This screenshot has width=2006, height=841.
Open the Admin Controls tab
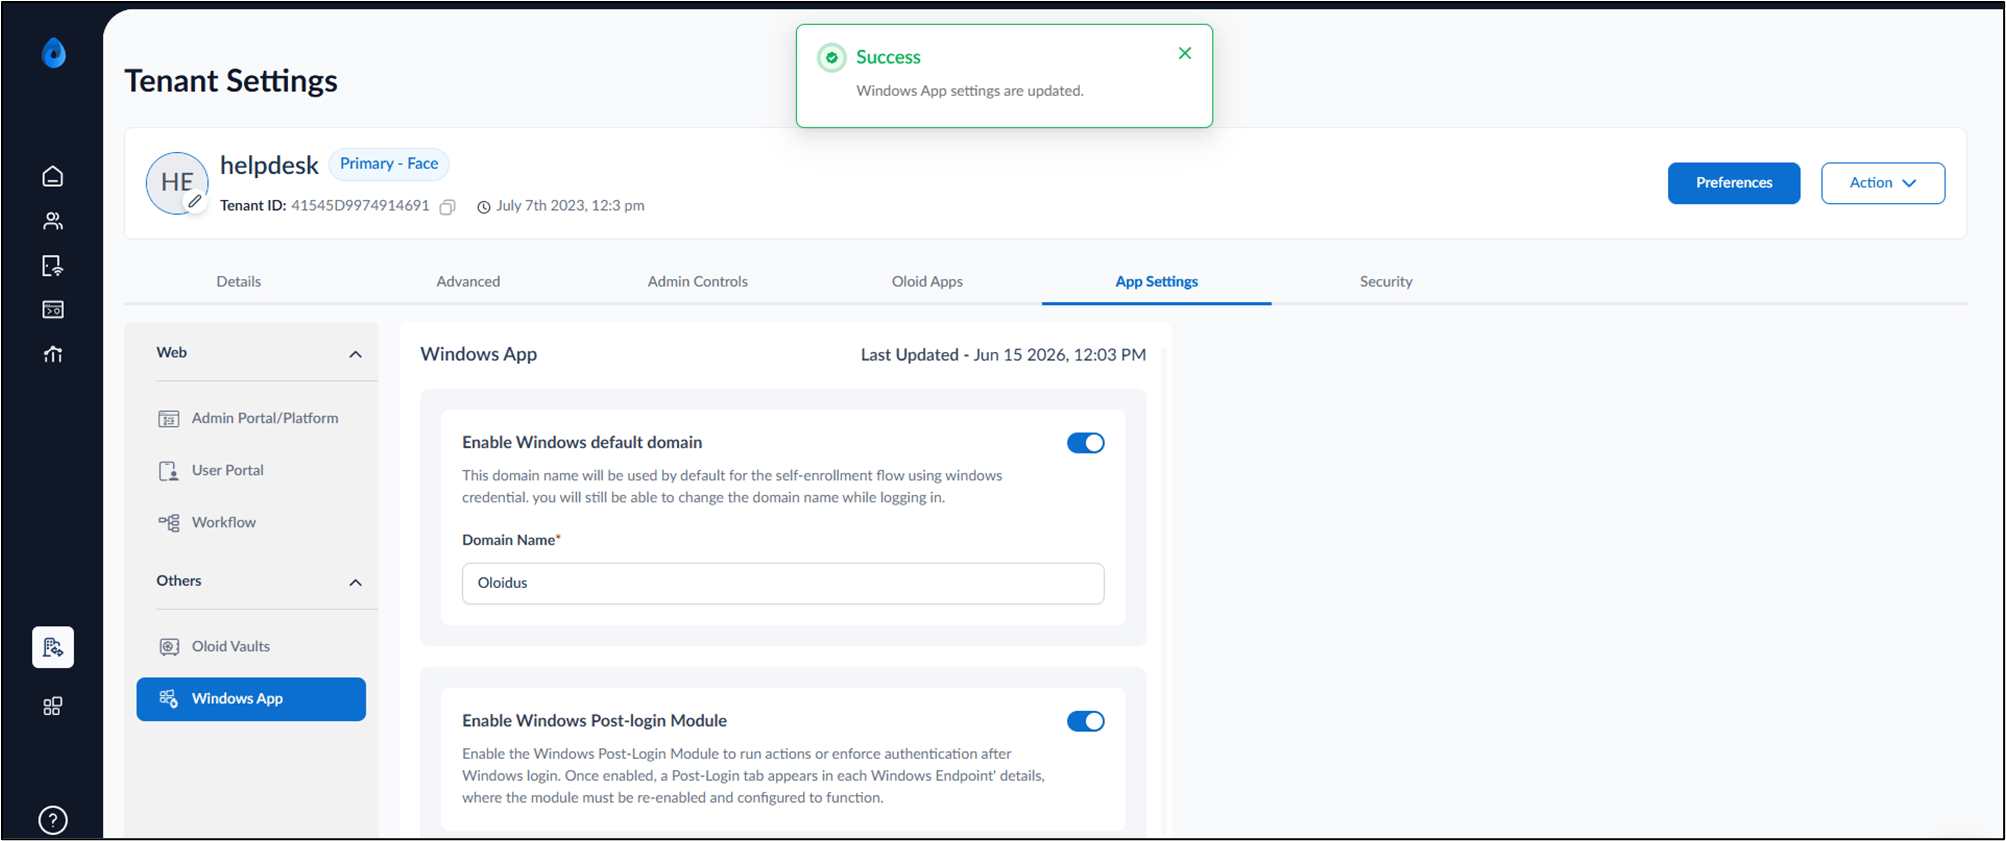click(x=698, y=282)
